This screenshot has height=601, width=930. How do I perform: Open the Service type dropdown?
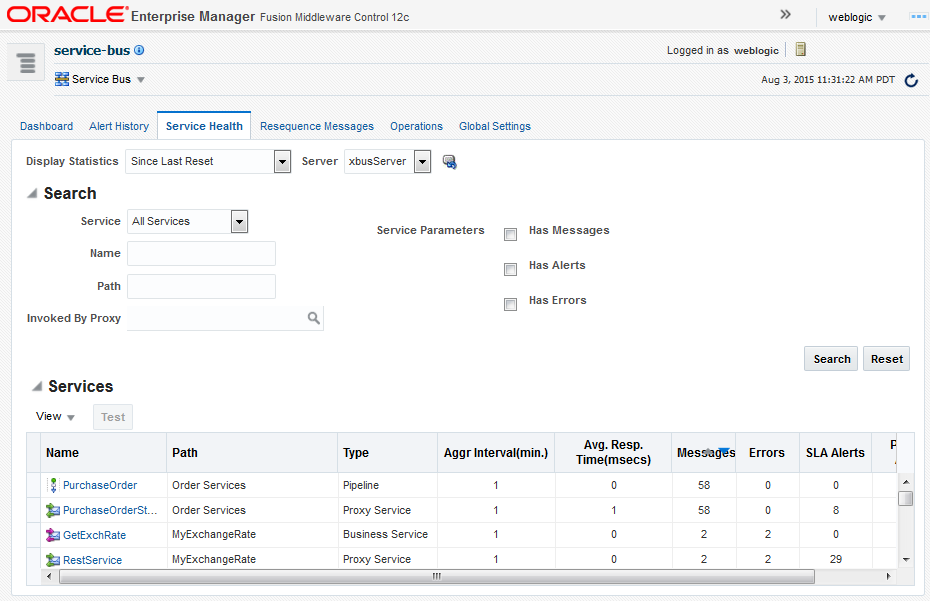pyautogui.click(x=239, y=221)
